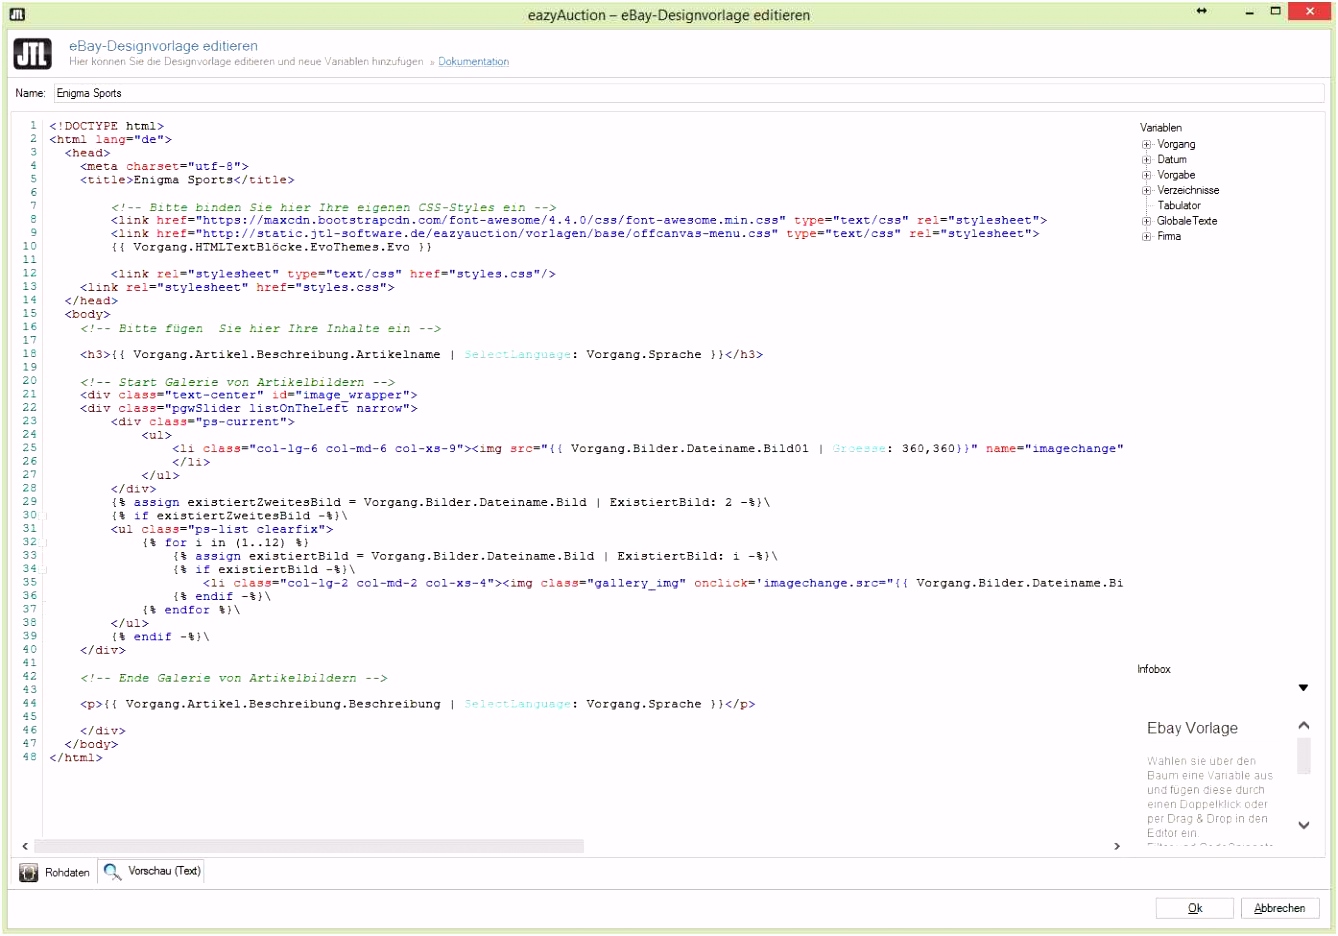Click the '<meta charset="utf-8">' line
This screenshot has width=1338, height=936.
click(x=164, y=166)
